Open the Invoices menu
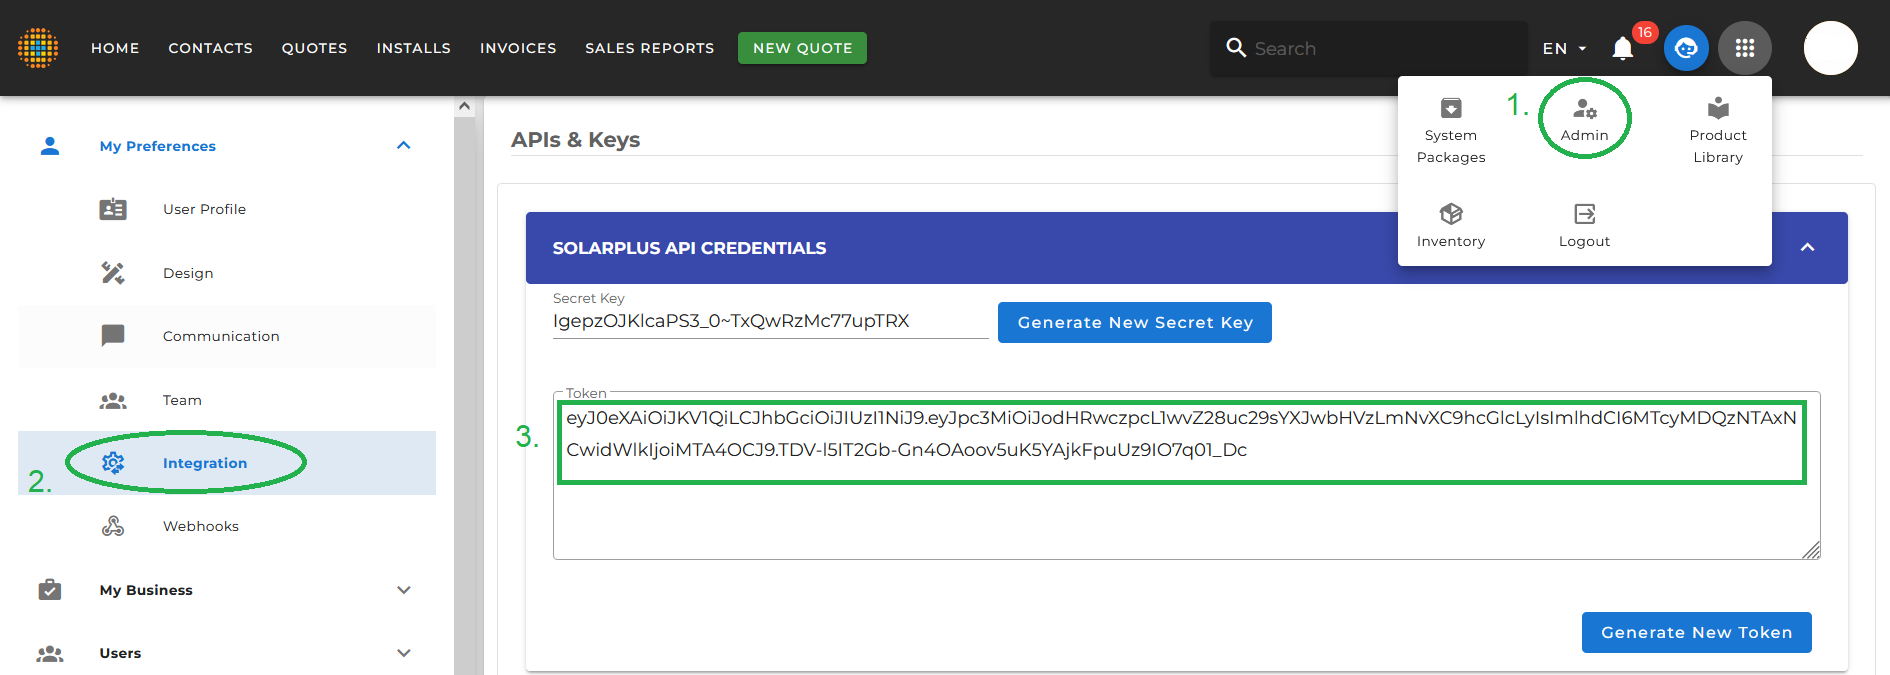The image size is (1890, 675). (x=518, y=48)
